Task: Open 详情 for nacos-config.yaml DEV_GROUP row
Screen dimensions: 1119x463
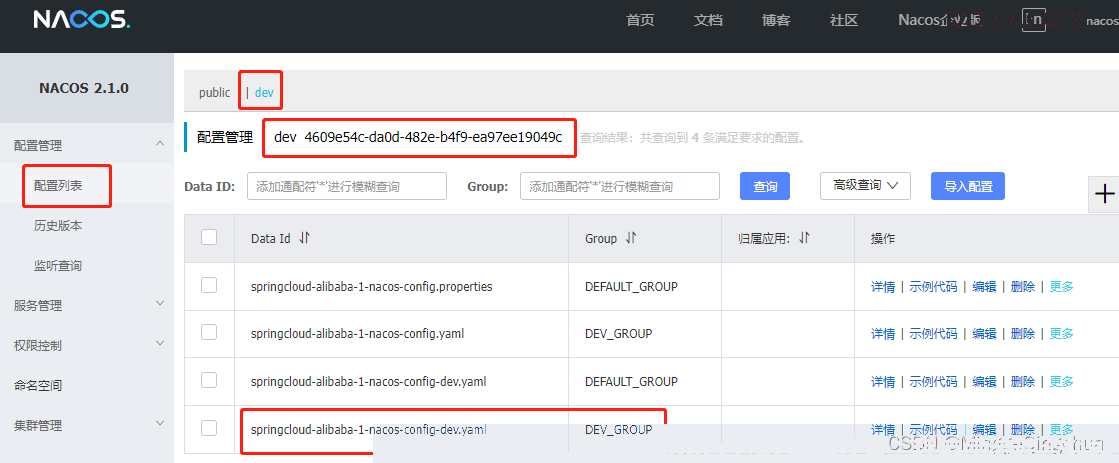Action: pyautogui.click(x=883, y=334)
